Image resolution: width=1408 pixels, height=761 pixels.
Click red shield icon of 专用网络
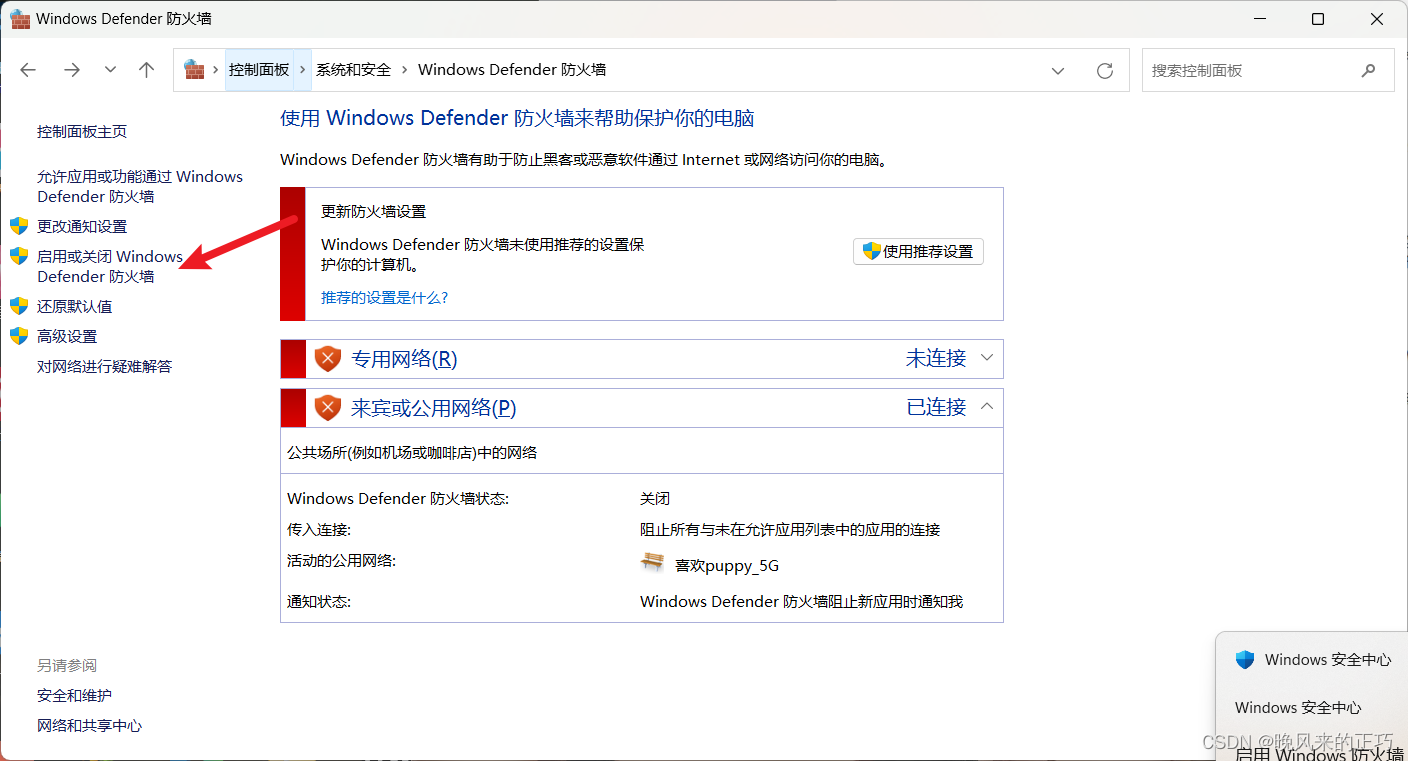point(328,359)
